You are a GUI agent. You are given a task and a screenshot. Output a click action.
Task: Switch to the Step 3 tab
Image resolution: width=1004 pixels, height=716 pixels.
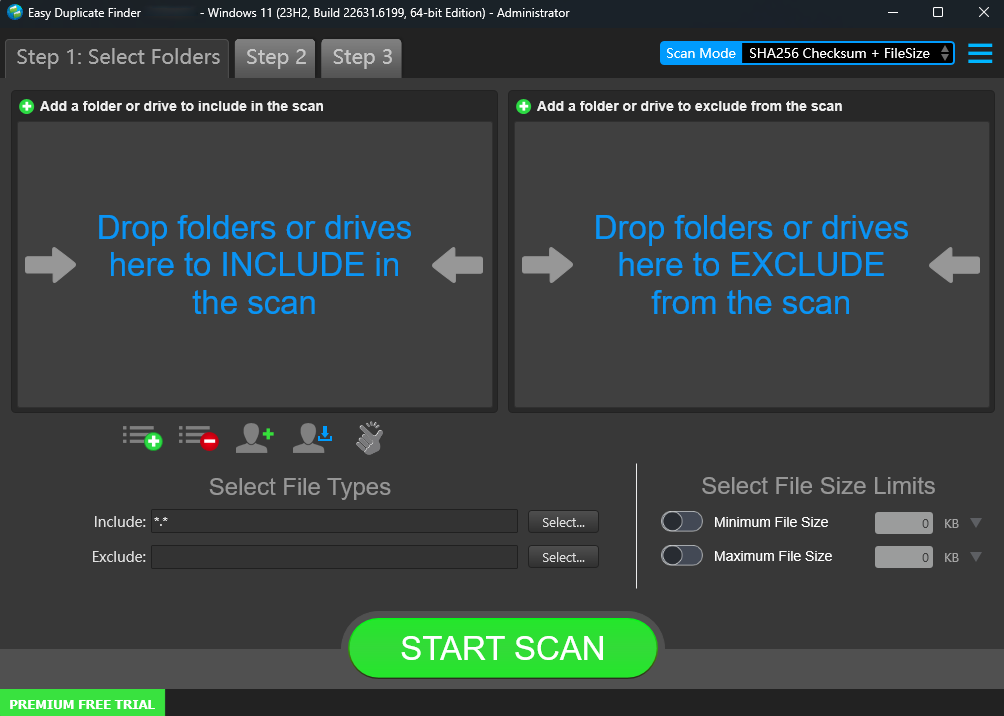pyautogui.click(x=362, y=58)
